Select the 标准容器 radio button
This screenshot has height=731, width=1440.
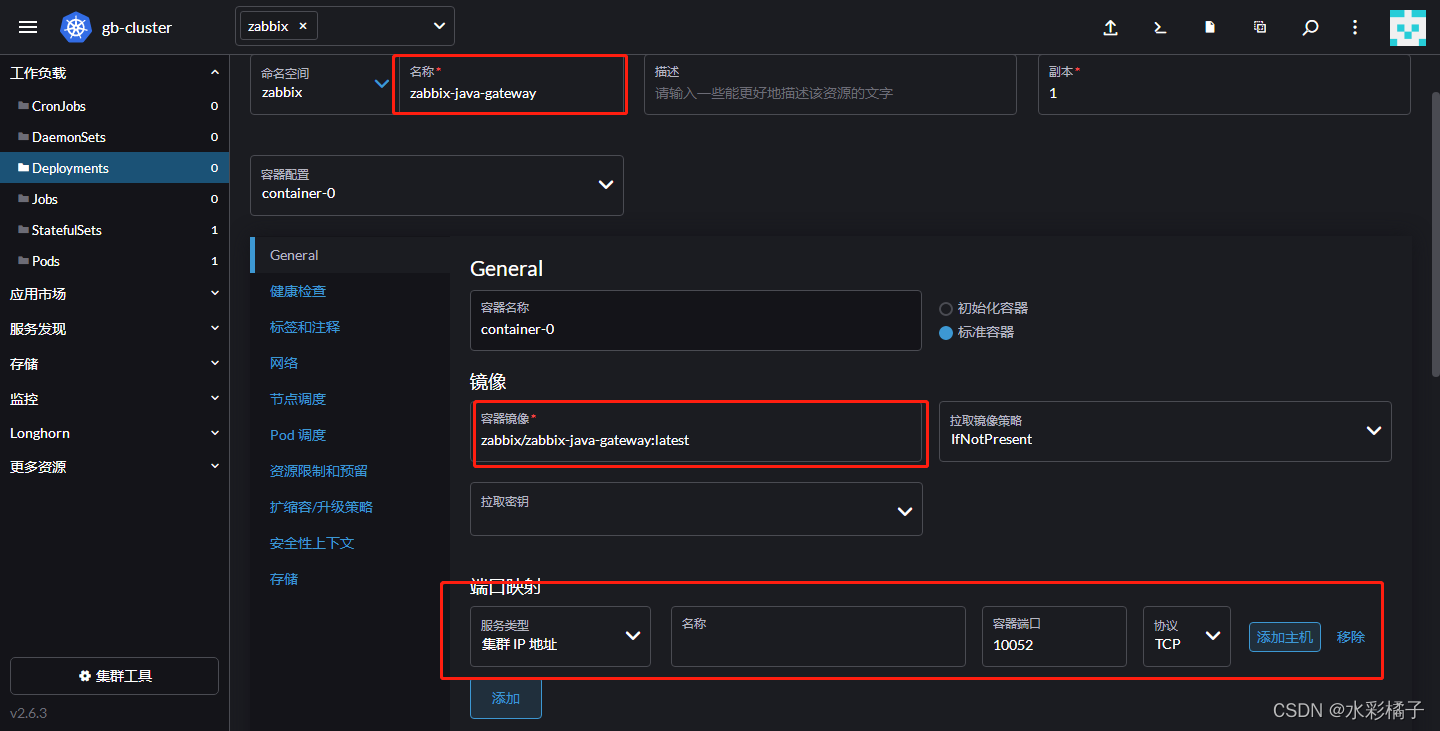point(945,333)
